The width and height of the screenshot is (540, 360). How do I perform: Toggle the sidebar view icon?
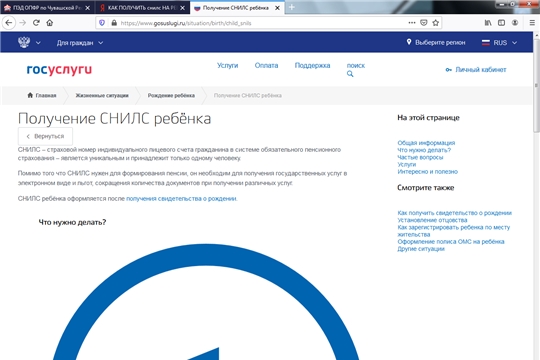point(501,23)
